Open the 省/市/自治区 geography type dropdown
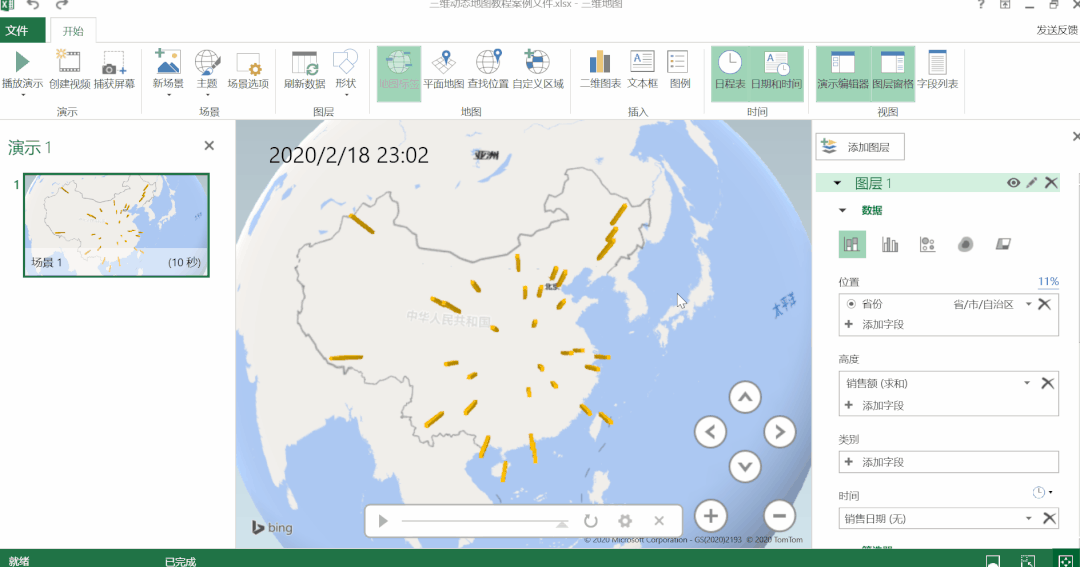Viewport: 1080px width, 567px height. (x=1028, y=304)
